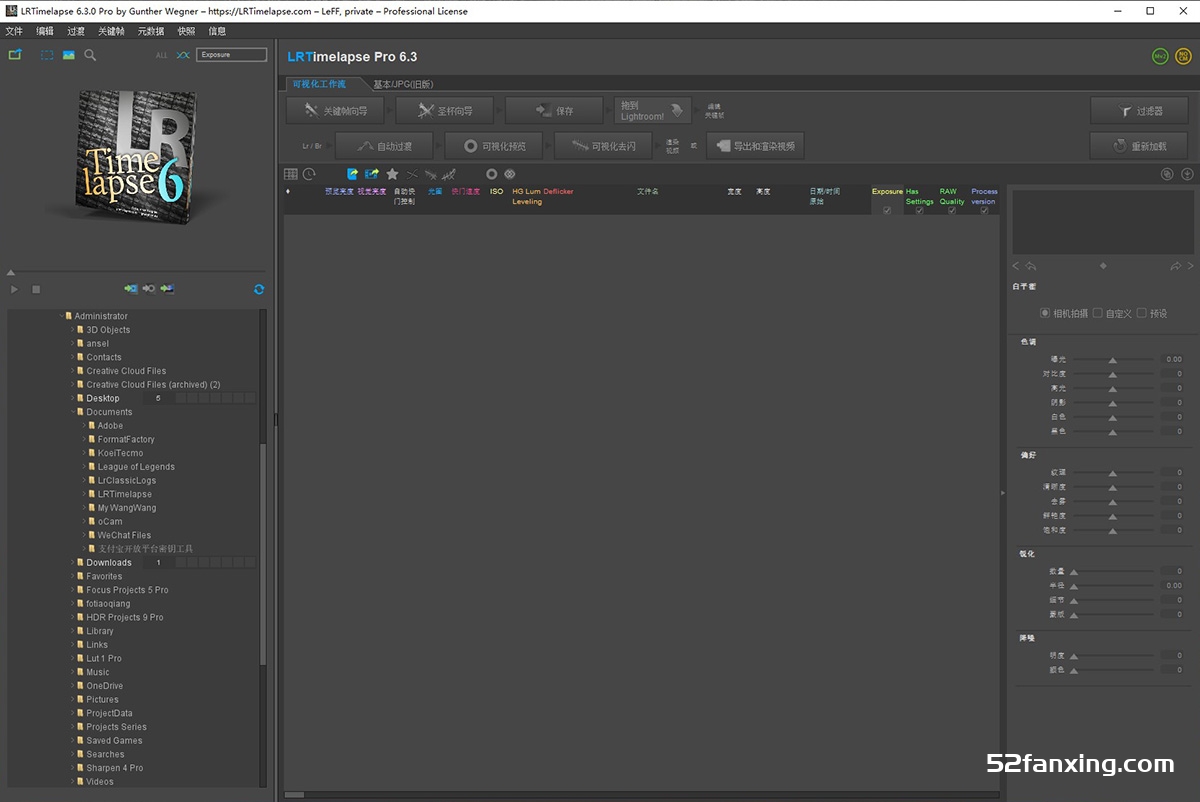This screenshot has width=1200, height=802.
Task: Click the 保存 button
Action: [554, 110]
